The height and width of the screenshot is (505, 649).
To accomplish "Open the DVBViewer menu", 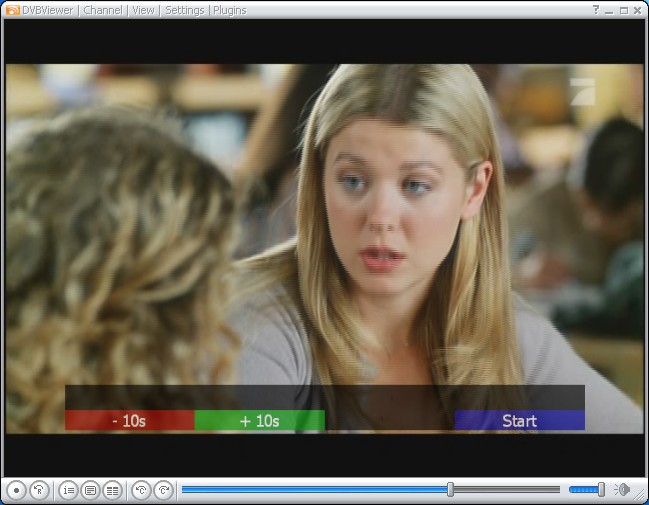I will [x=47, y=10].
